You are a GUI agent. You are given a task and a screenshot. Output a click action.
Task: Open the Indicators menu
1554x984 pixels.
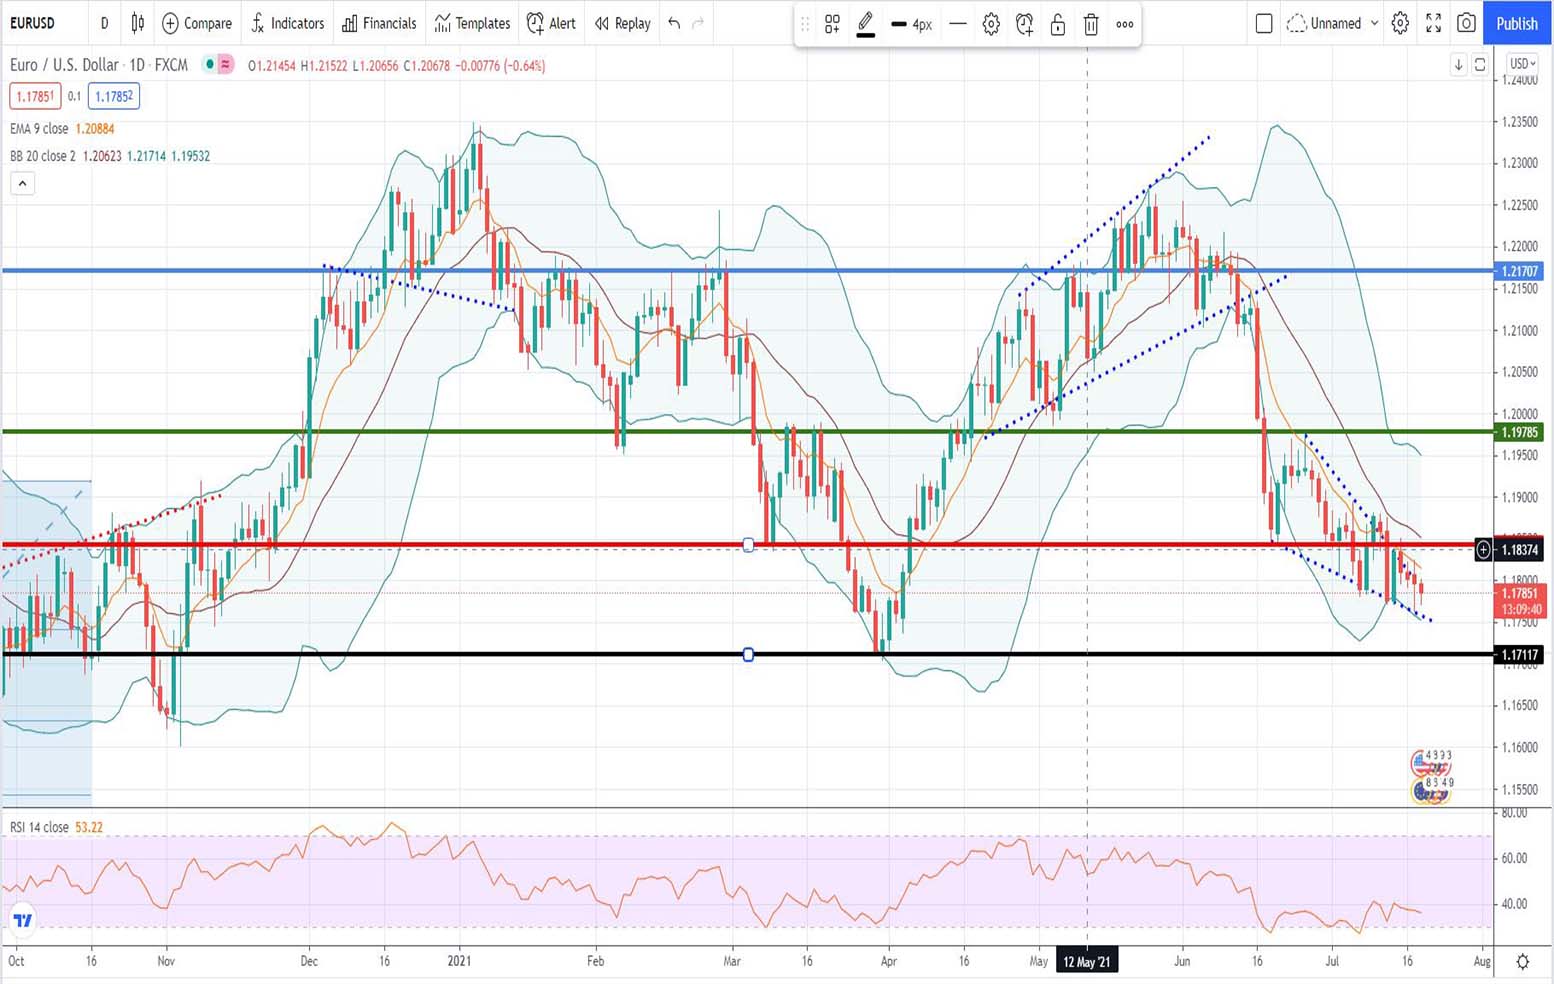[288, 23]
